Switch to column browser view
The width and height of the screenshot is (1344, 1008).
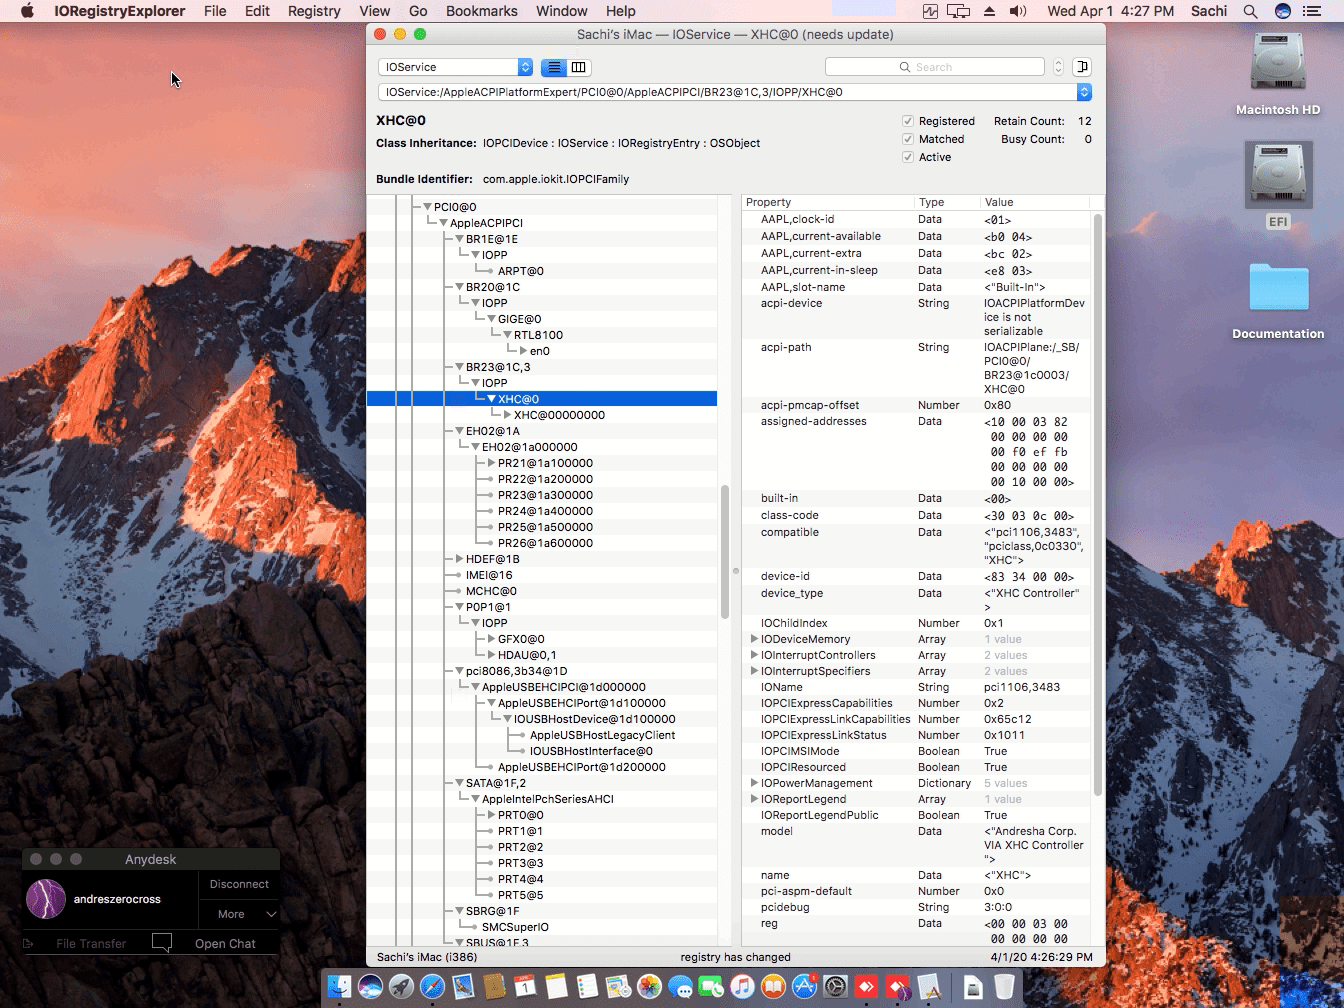click(579, 67)
